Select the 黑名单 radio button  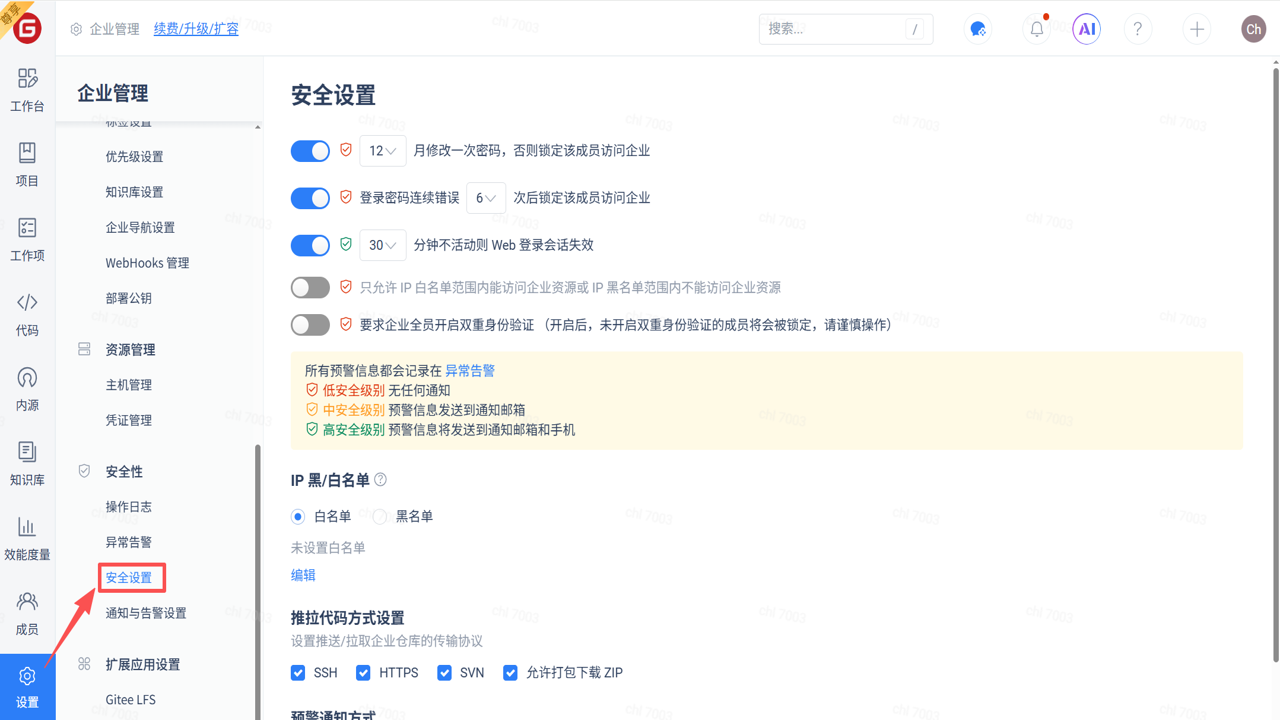click(x=380, y=517)
